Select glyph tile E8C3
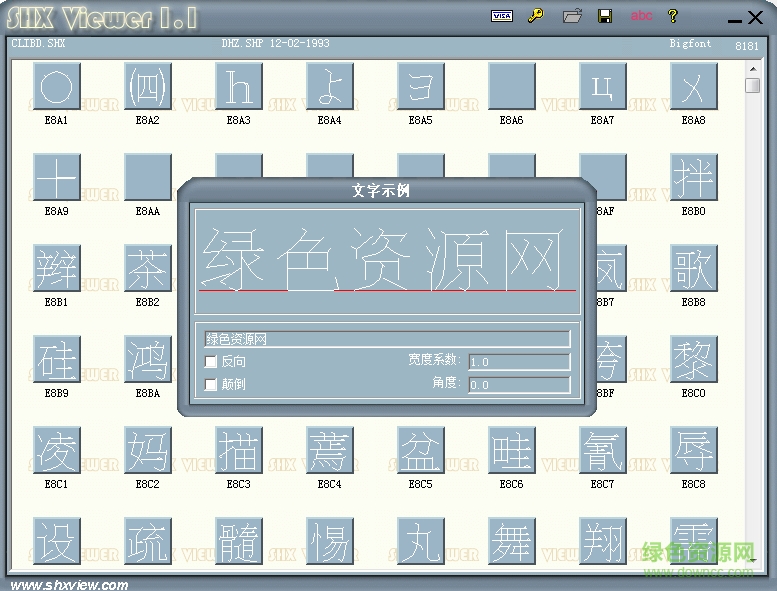The width and height of the screenshot is (777, 591). pyautogui.click(x=239, y=450)
